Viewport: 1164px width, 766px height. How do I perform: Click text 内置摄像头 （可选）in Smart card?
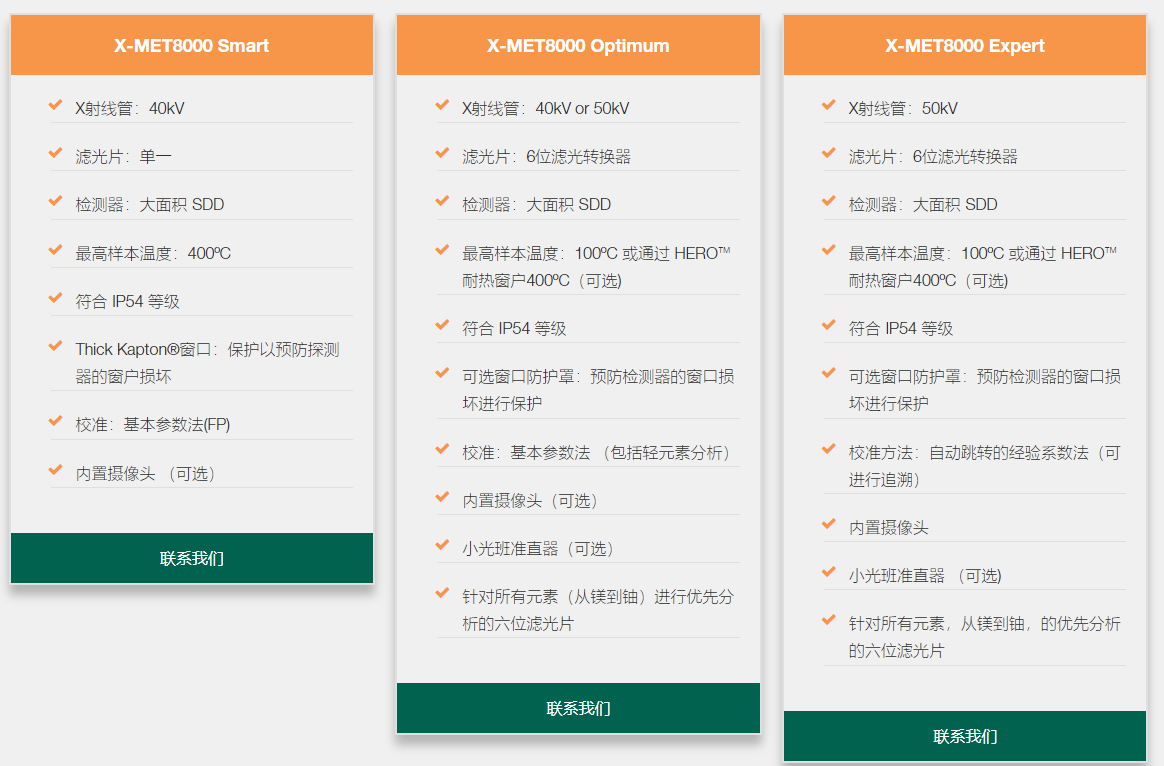(145, 474)
